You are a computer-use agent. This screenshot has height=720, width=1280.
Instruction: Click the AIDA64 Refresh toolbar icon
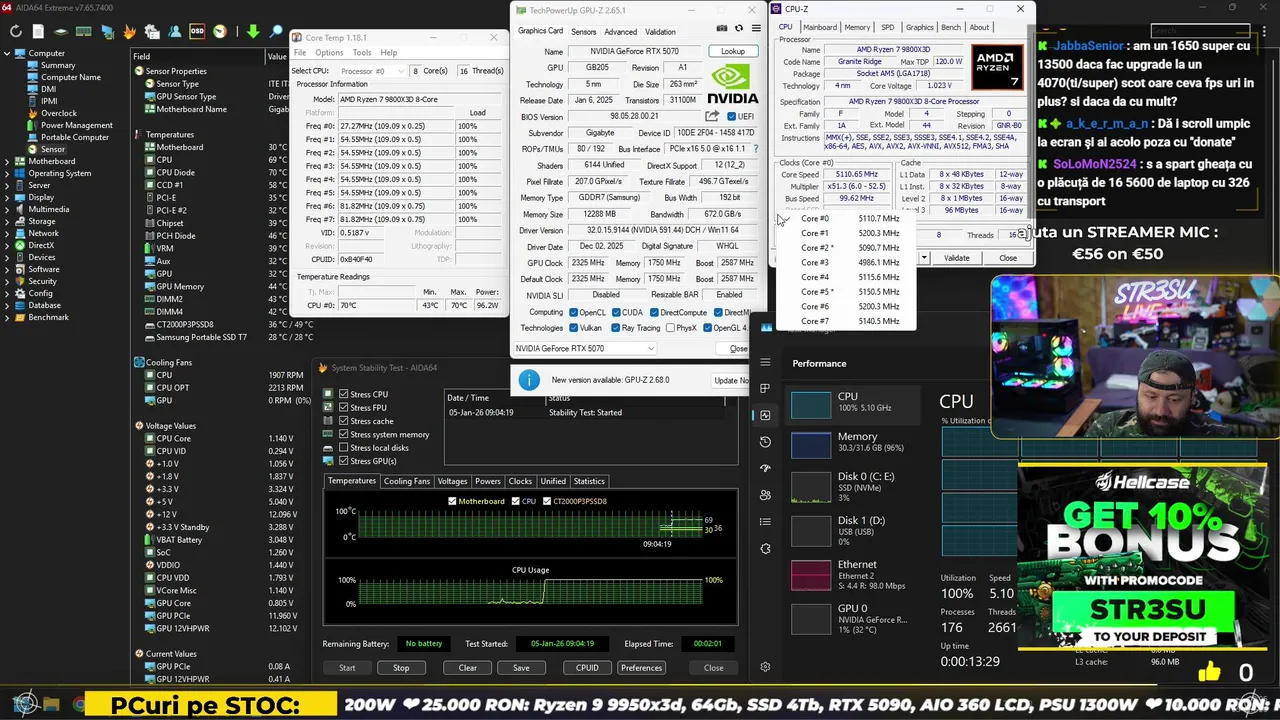click(16, 32)
